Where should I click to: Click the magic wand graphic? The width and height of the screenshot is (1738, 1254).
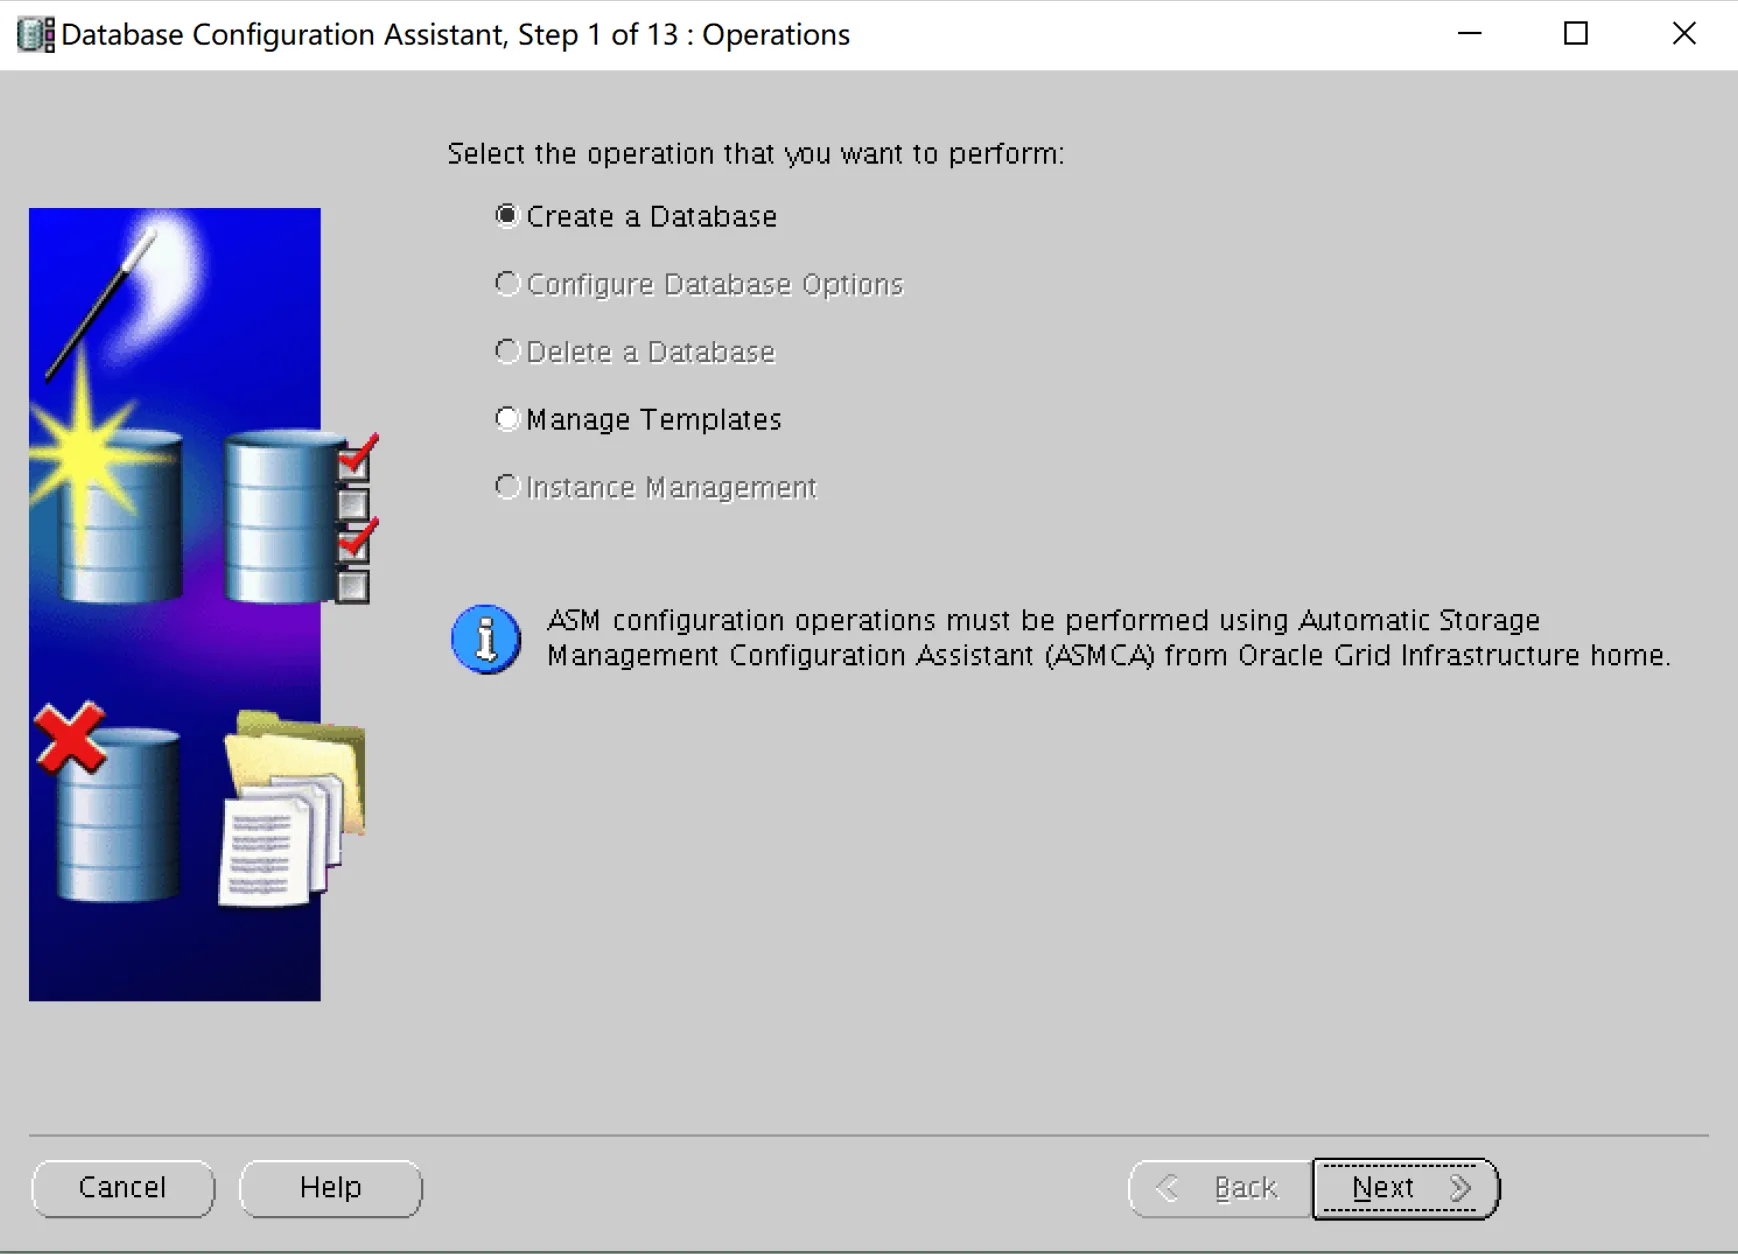(100, 304)
